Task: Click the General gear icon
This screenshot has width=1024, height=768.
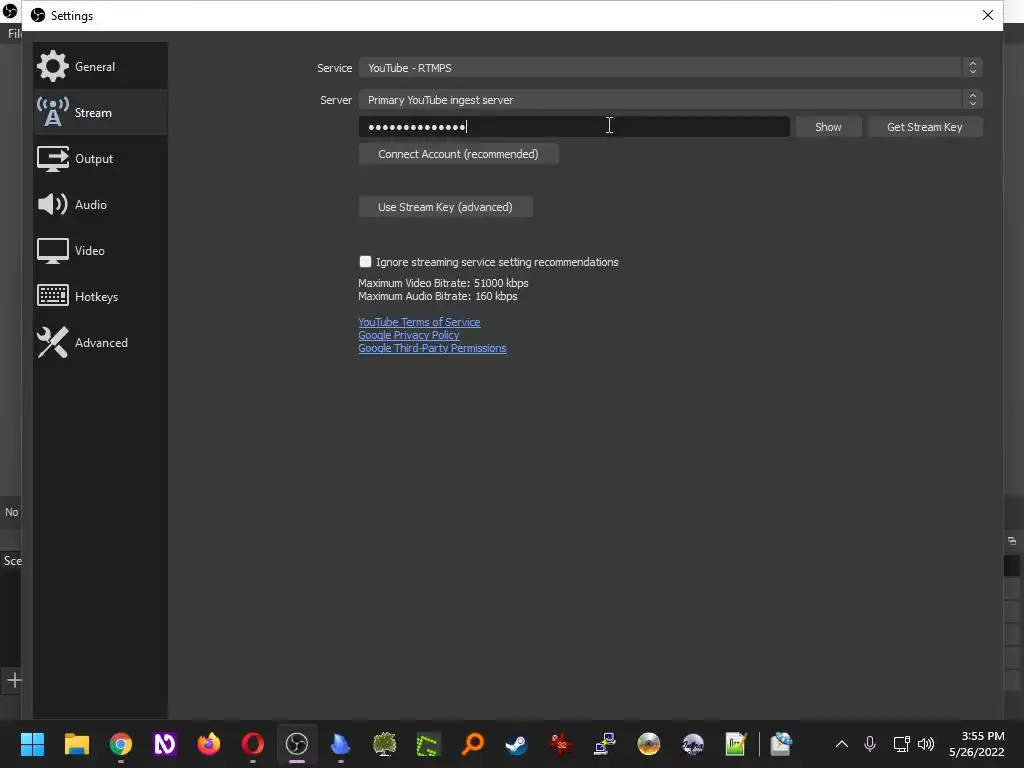Action: 52,66
